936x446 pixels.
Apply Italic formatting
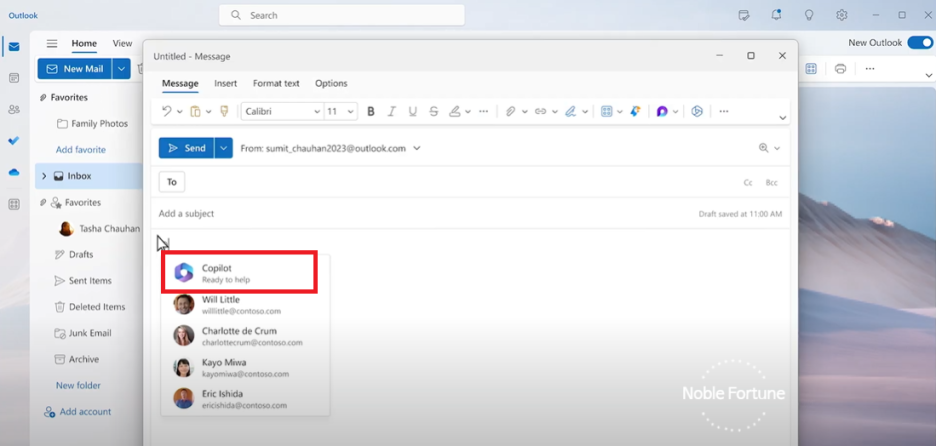392,111
